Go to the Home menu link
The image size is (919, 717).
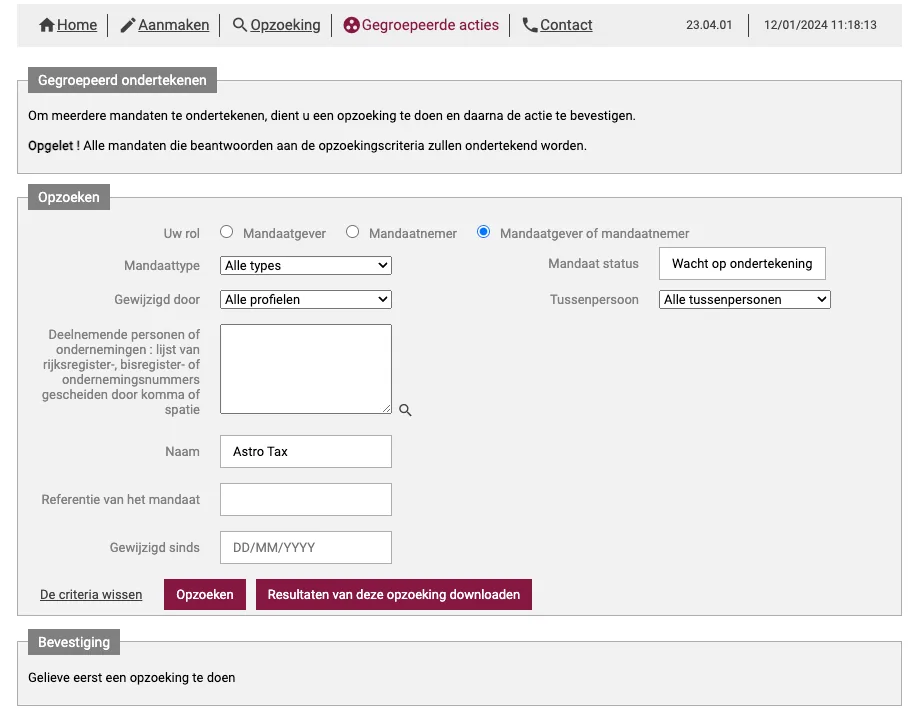pos(77,25)
